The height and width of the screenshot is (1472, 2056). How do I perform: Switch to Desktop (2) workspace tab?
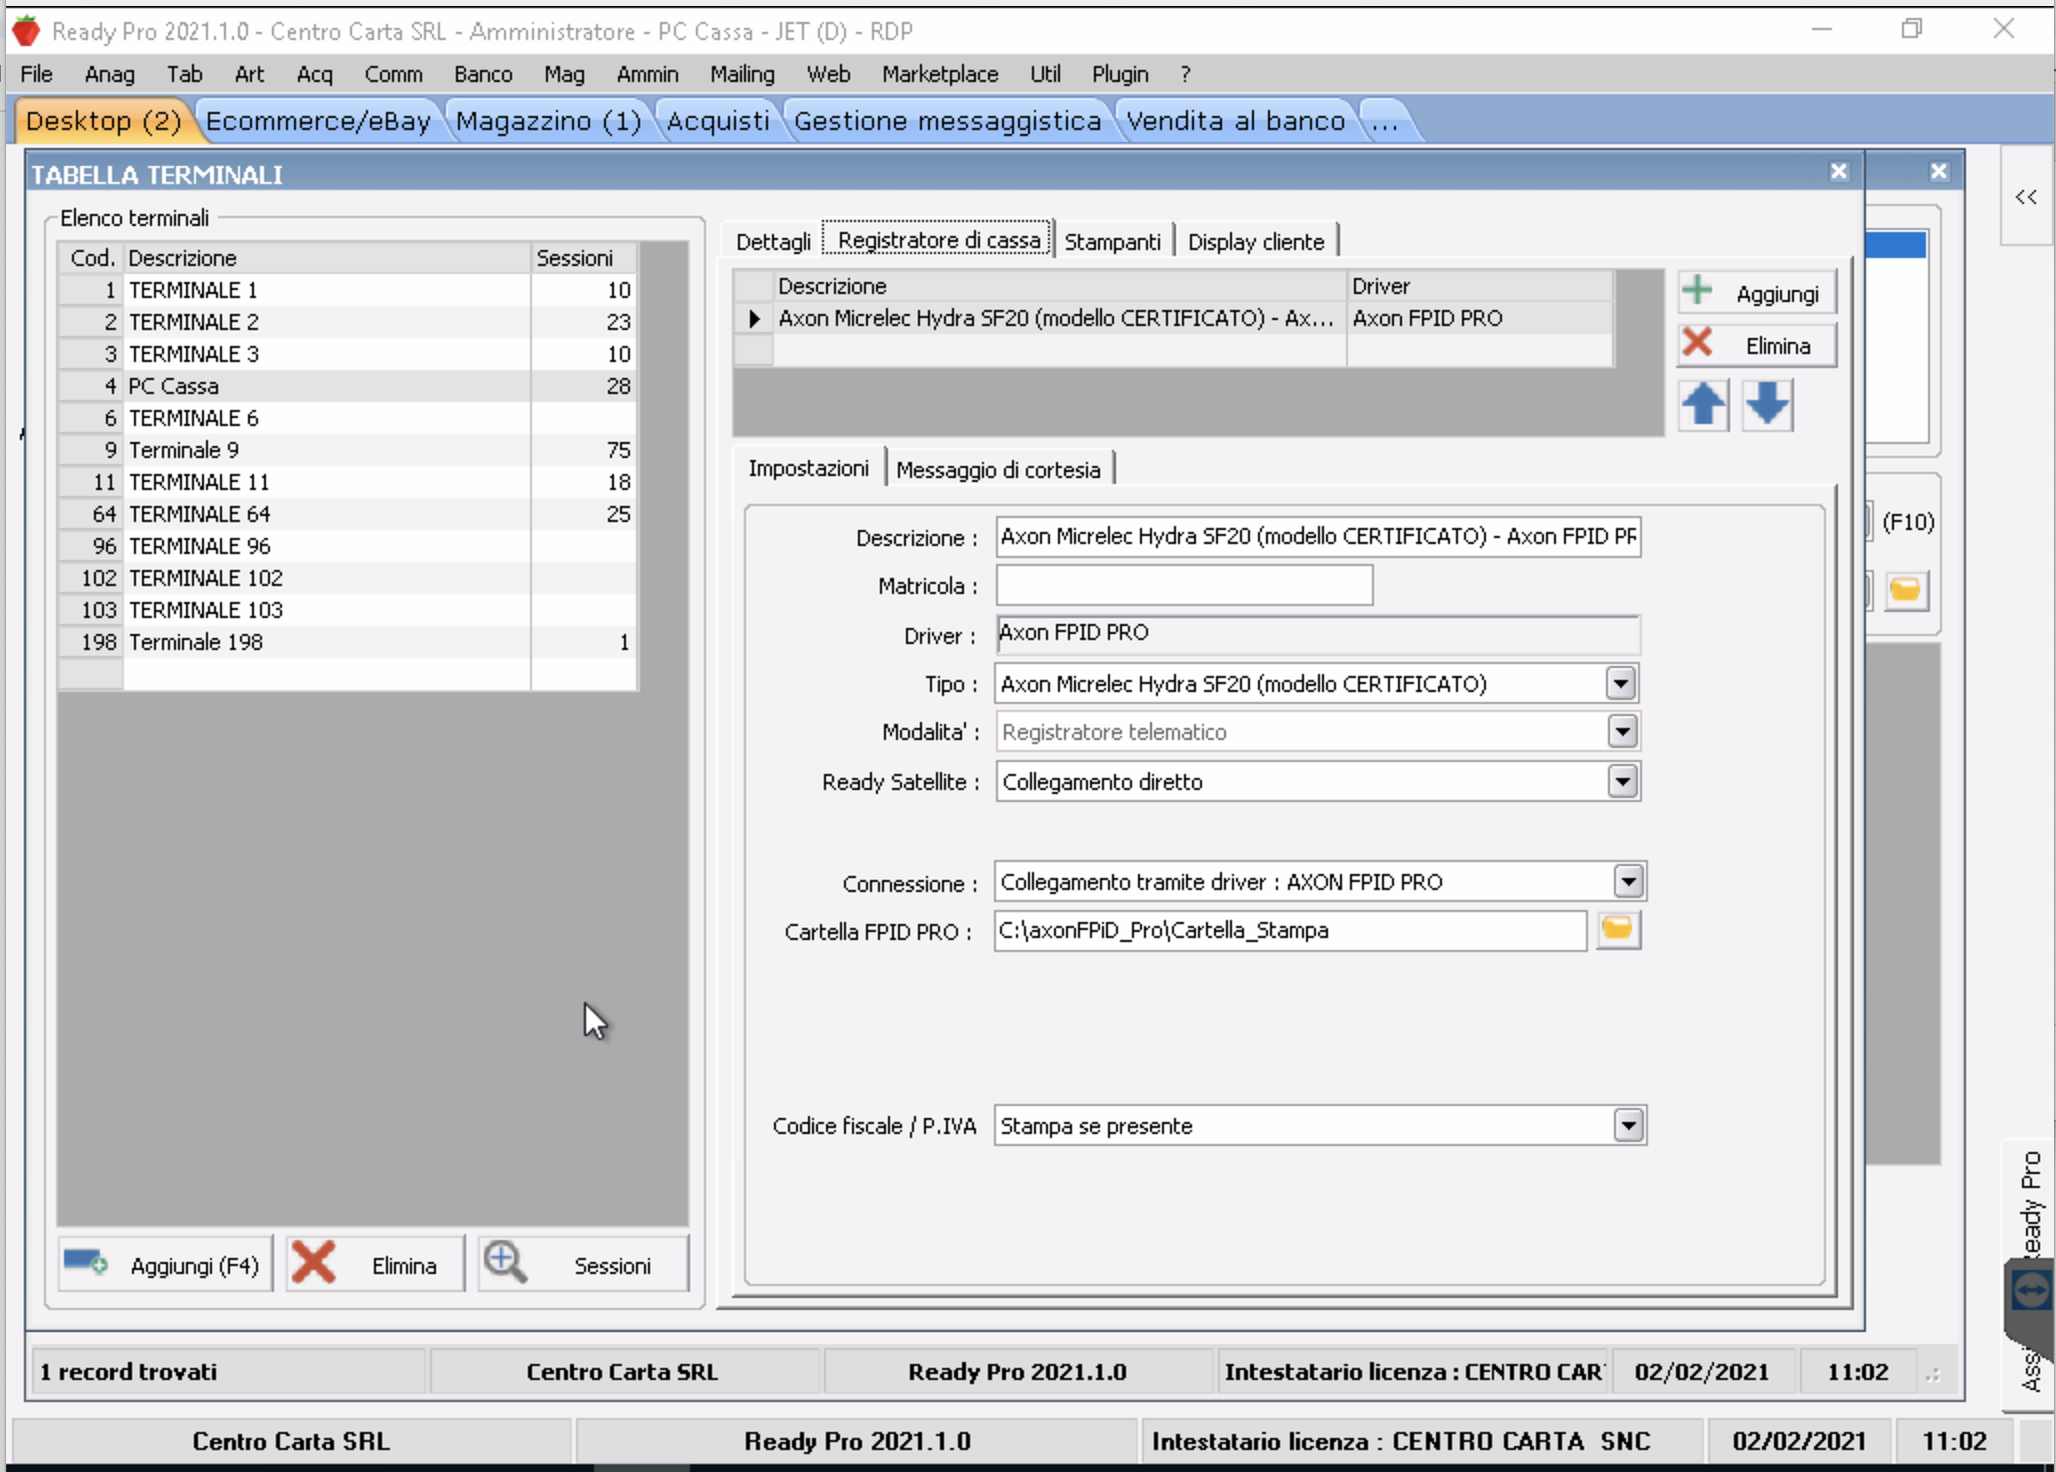103,121
